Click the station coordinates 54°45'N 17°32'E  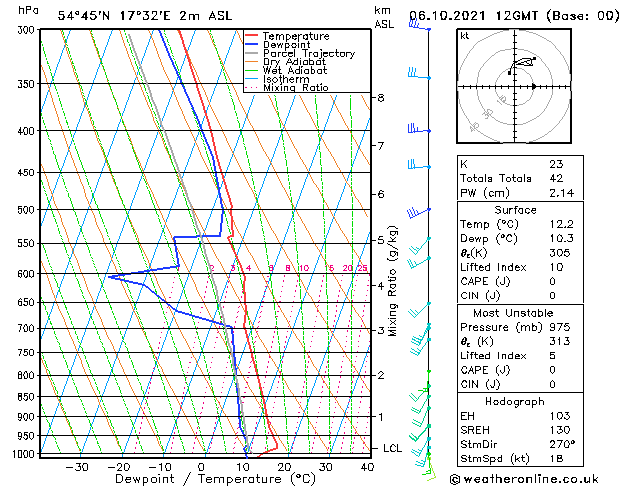point(112,16)
